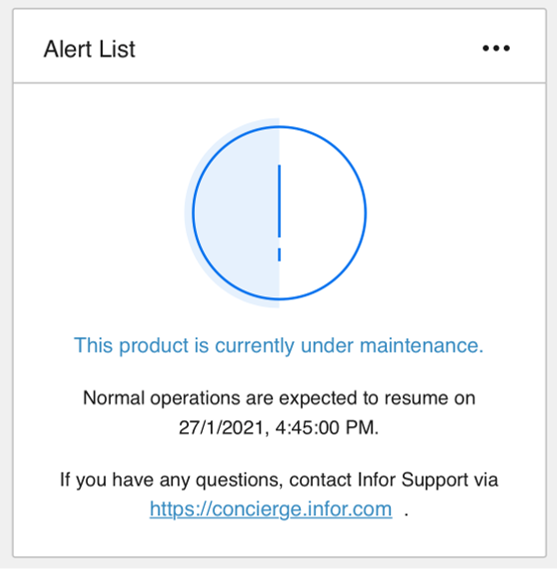Screen dimensions: 557x569
Task: Open the https://concierge.infor.com link
Action: click(271, 509)
